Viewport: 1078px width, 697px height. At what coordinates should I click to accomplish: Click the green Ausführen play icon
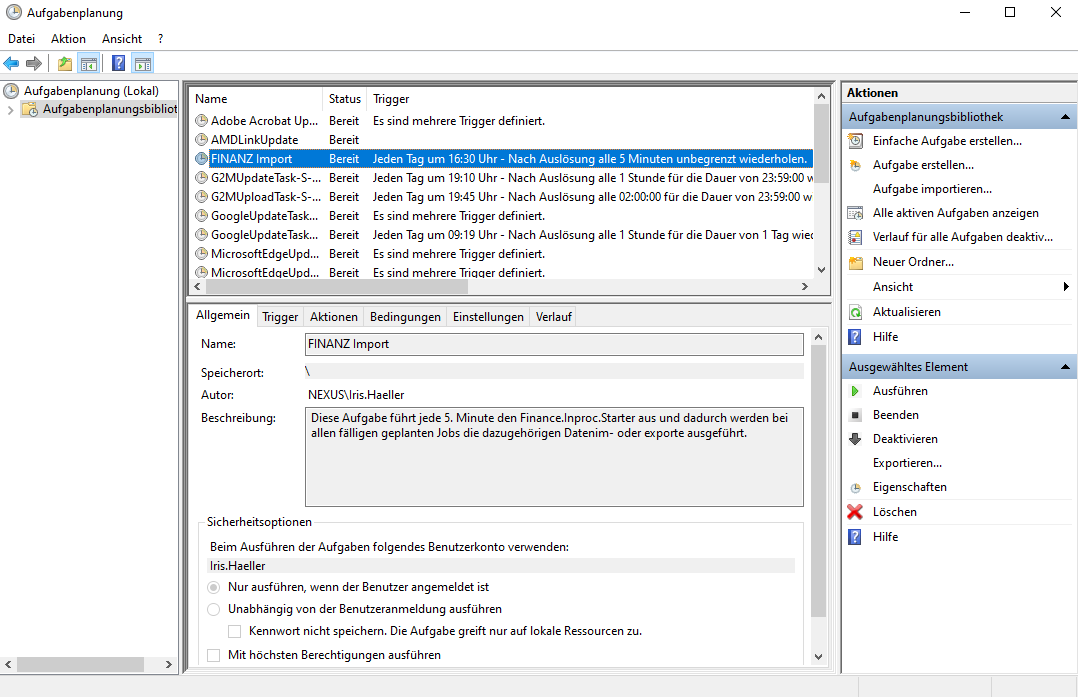[855, 391]
